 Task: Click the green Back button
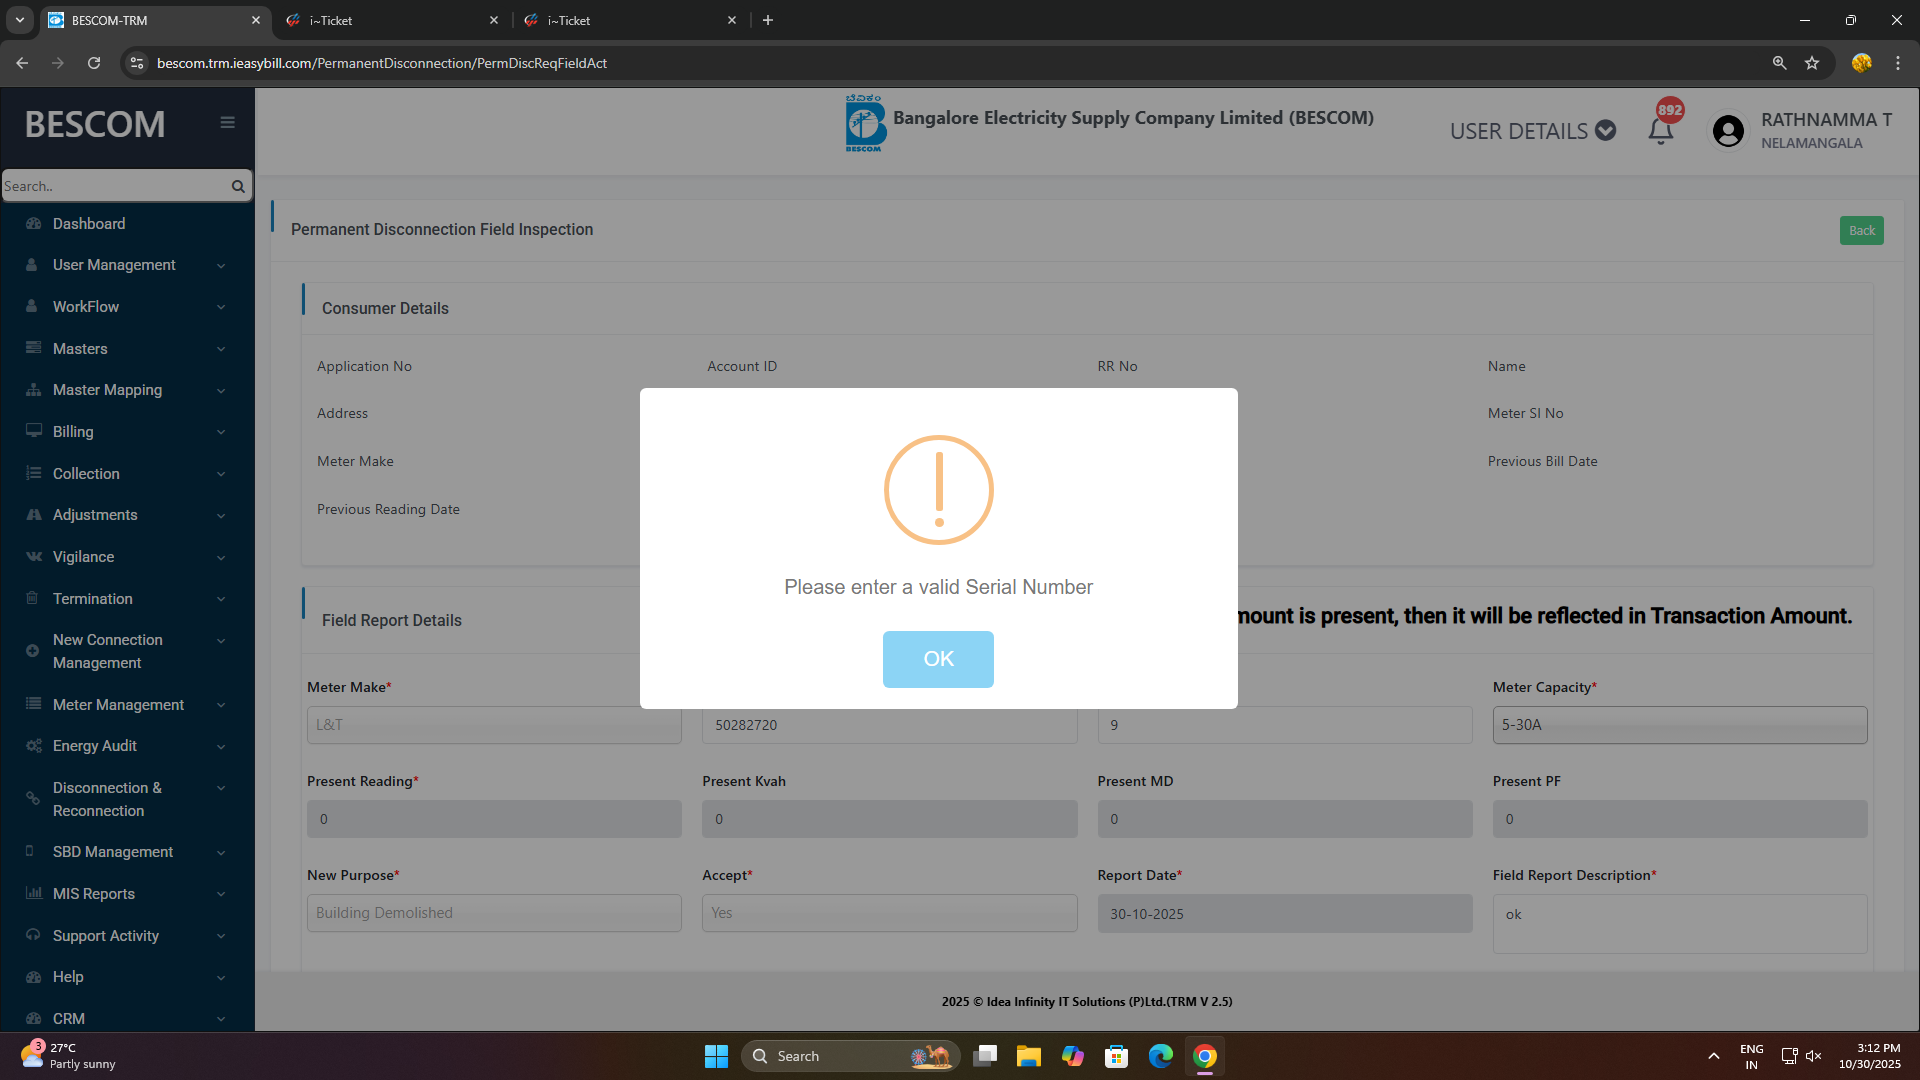[x=1861, y=231]
